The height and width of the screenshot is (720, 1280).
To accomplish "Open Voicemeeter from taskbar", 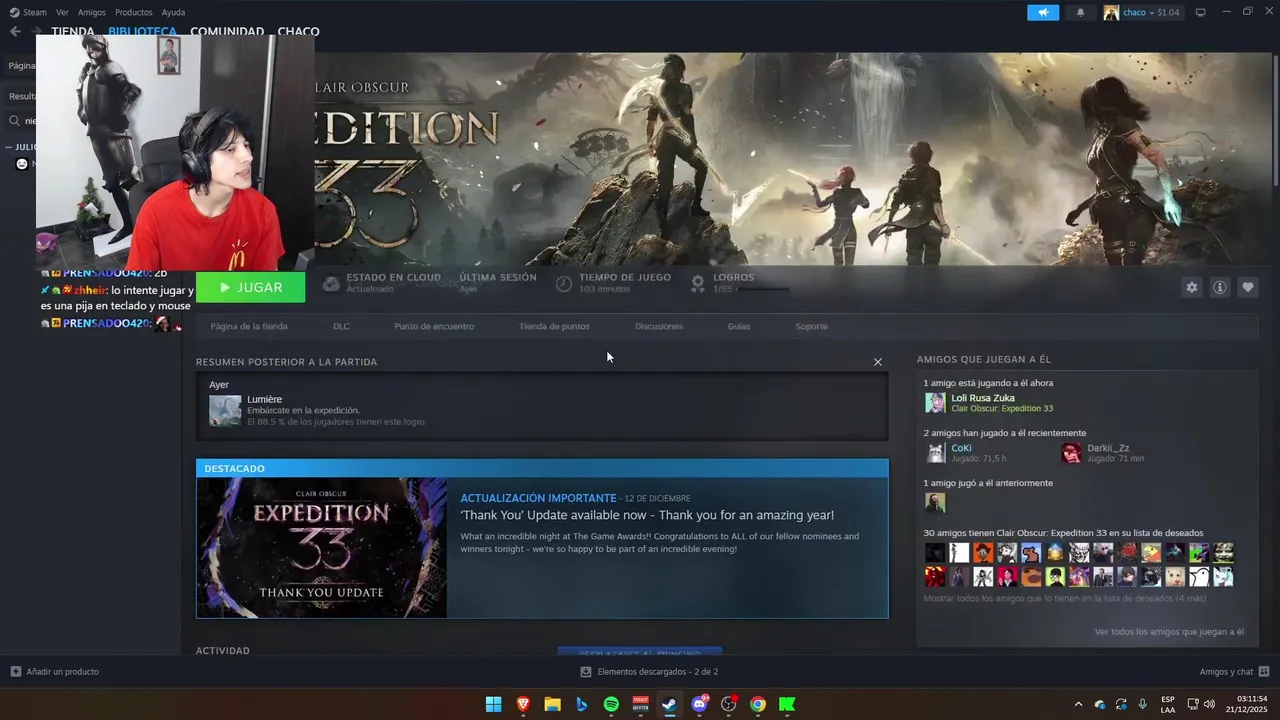I will pos(640,704).
